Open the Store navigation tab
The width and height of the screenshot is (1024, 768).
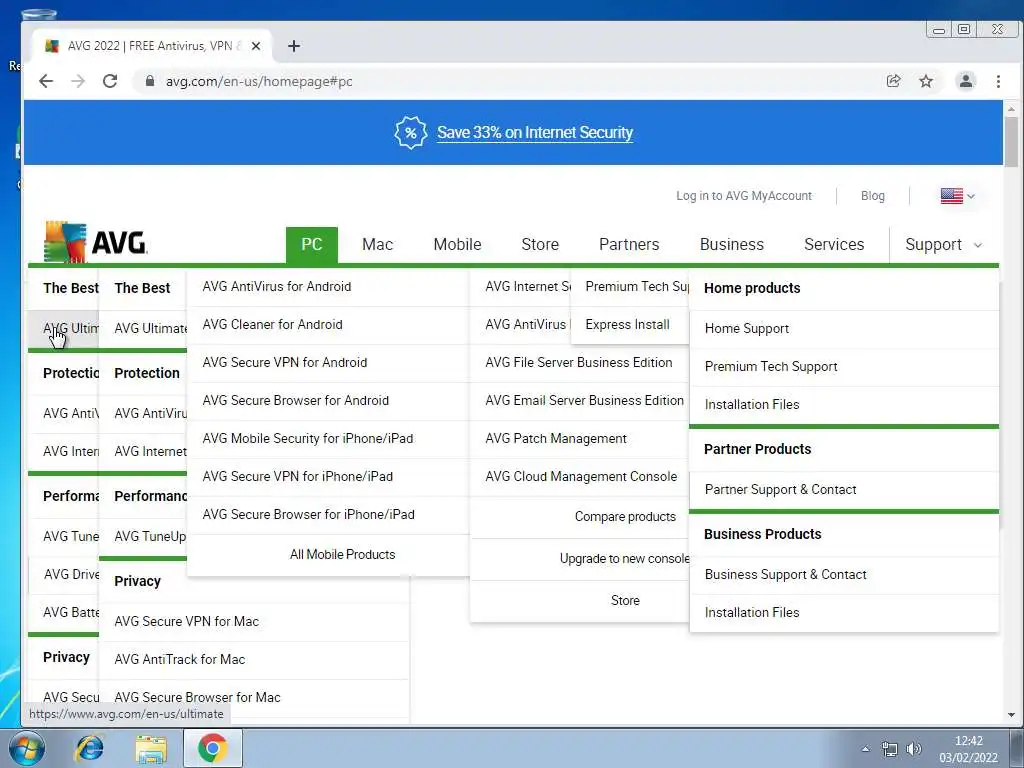(540, 244)
